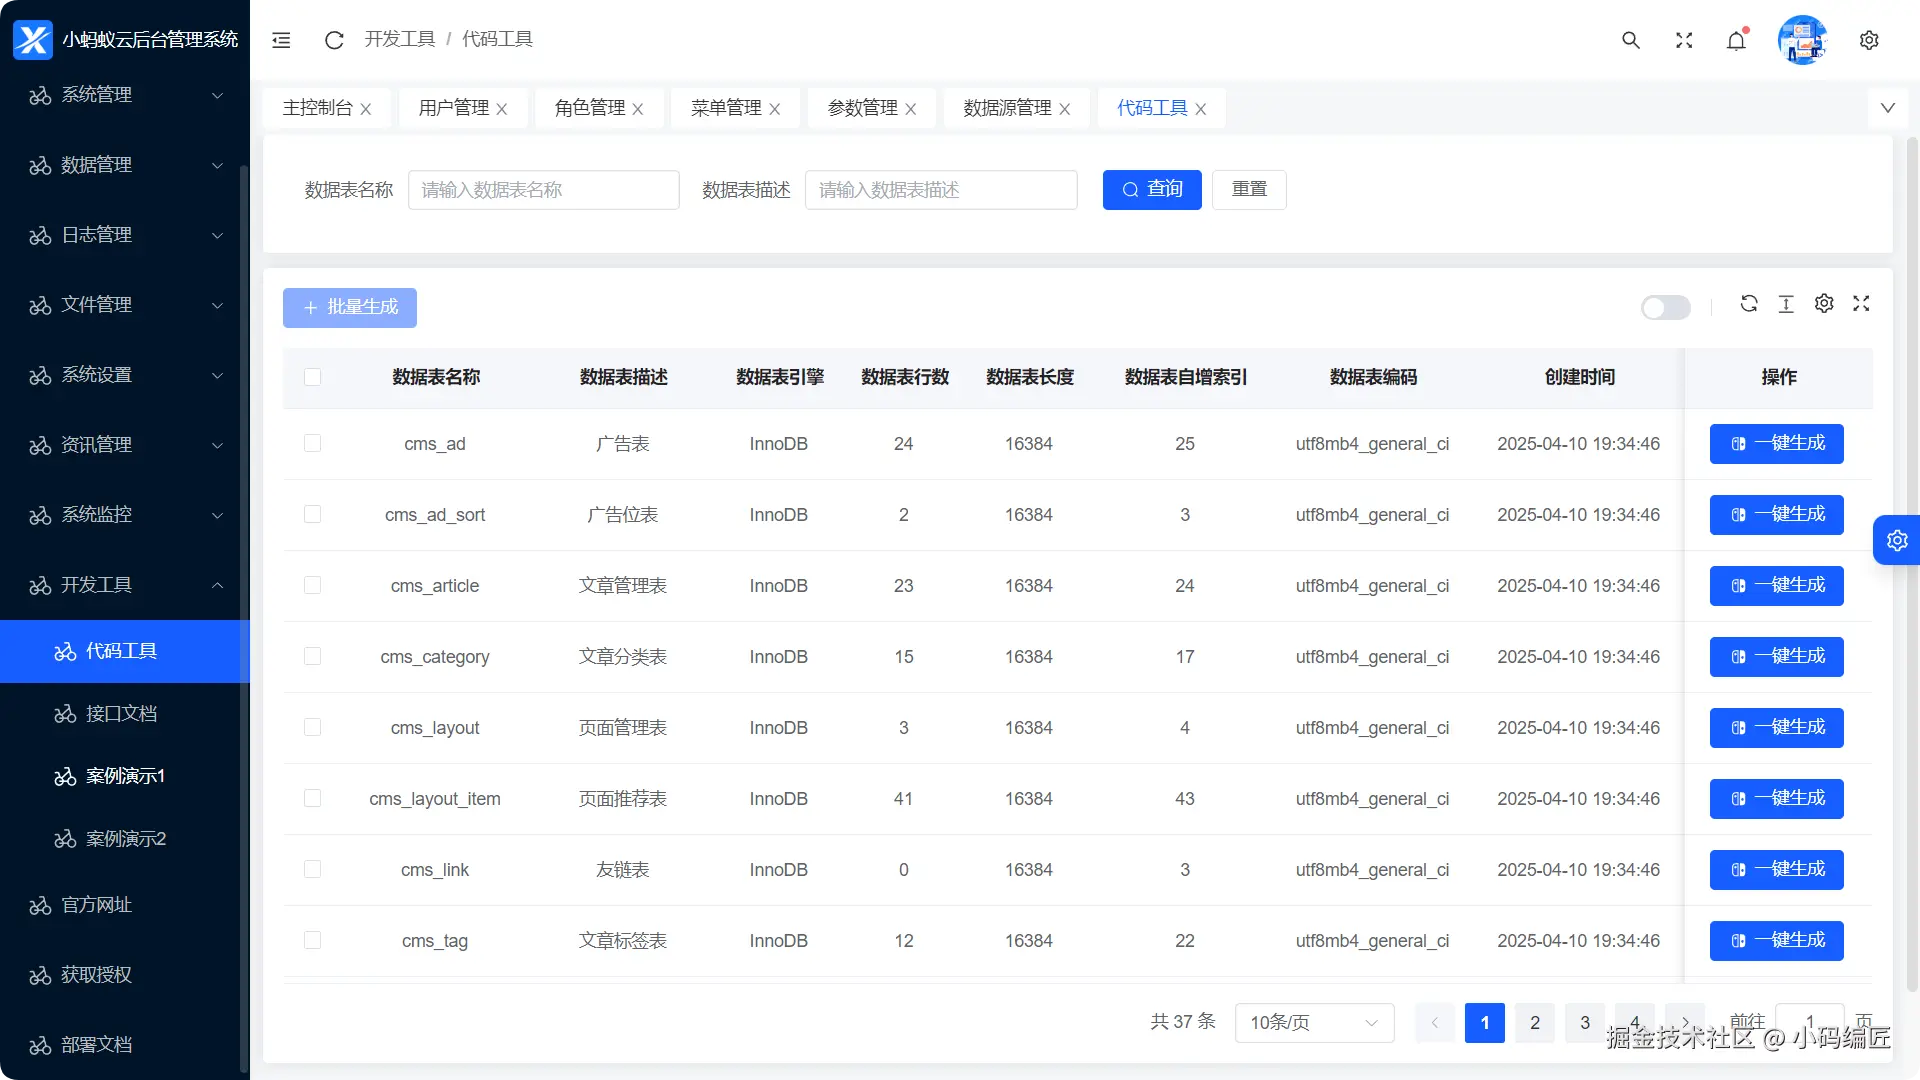
Task: Tick the select-all header checkbox
Action: pos(312,377)
